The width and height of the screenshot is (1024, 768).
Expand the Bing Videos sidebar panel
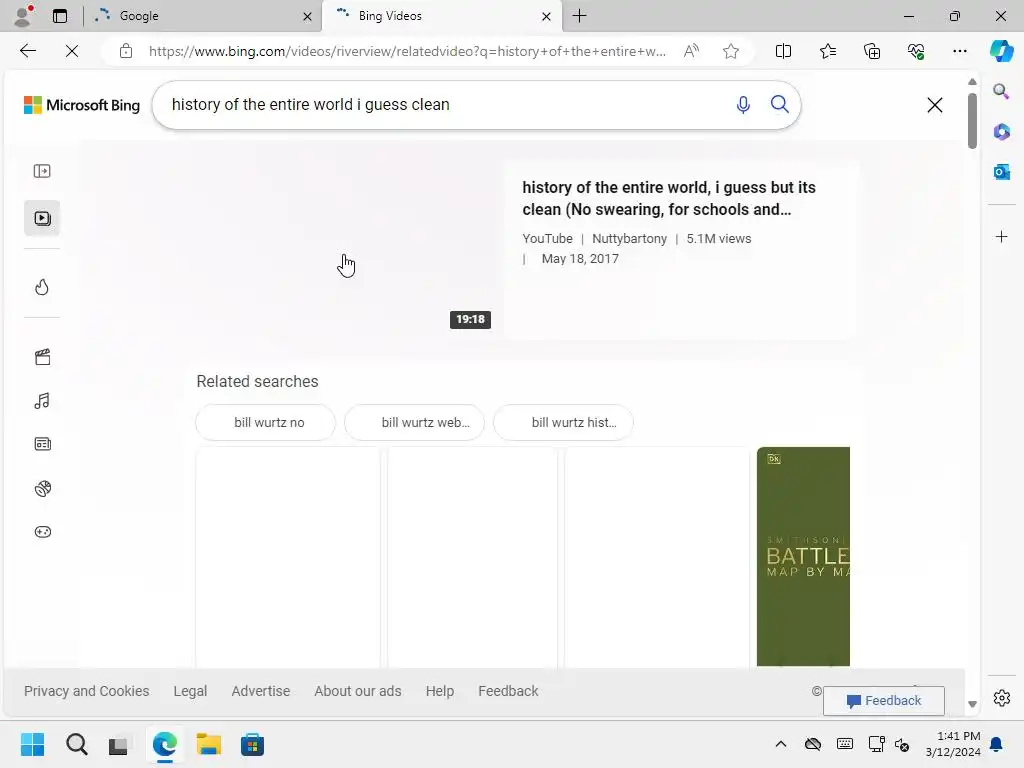click(x=42, y=171)
